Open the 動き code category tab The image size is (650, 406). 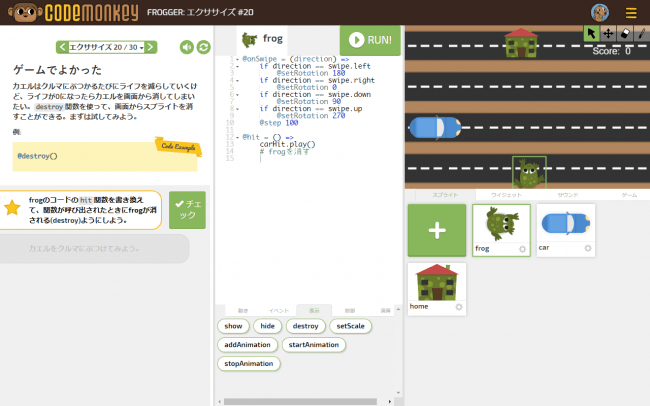coord(243,311)
